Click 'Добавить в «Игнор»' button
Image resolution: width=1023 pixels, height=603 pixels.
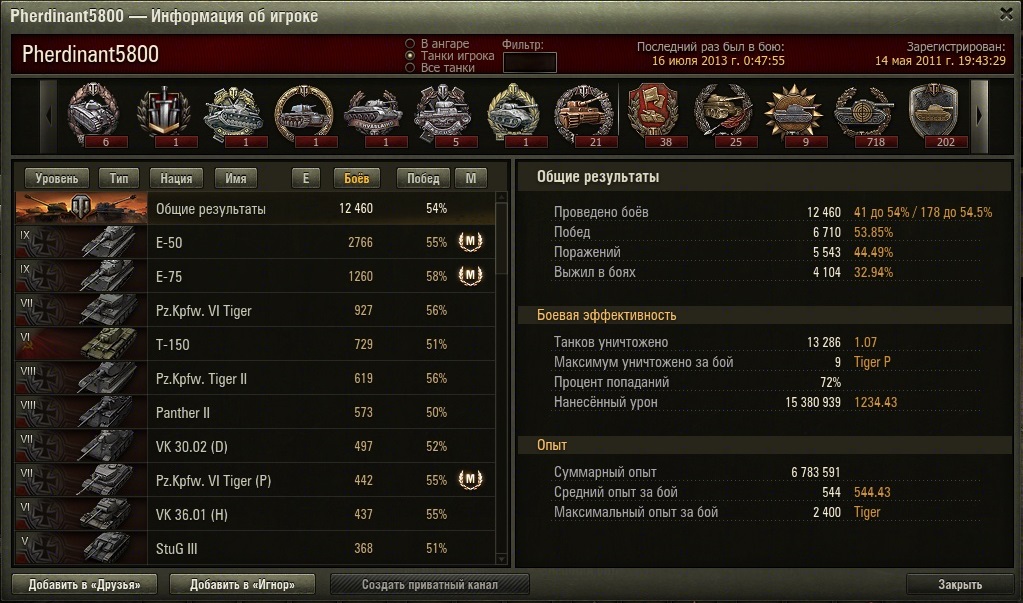242,584
